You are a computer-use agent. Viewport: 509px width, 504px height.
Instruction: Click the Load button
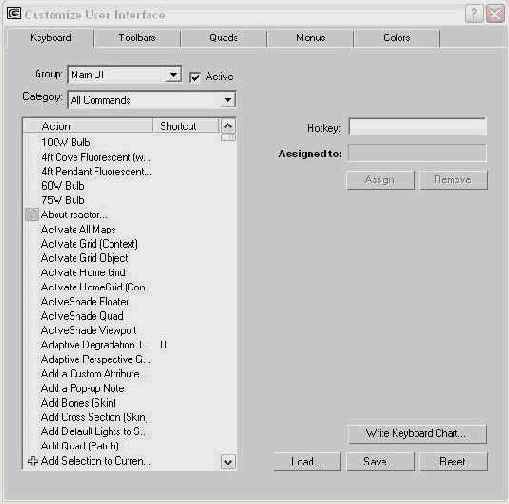306,461
